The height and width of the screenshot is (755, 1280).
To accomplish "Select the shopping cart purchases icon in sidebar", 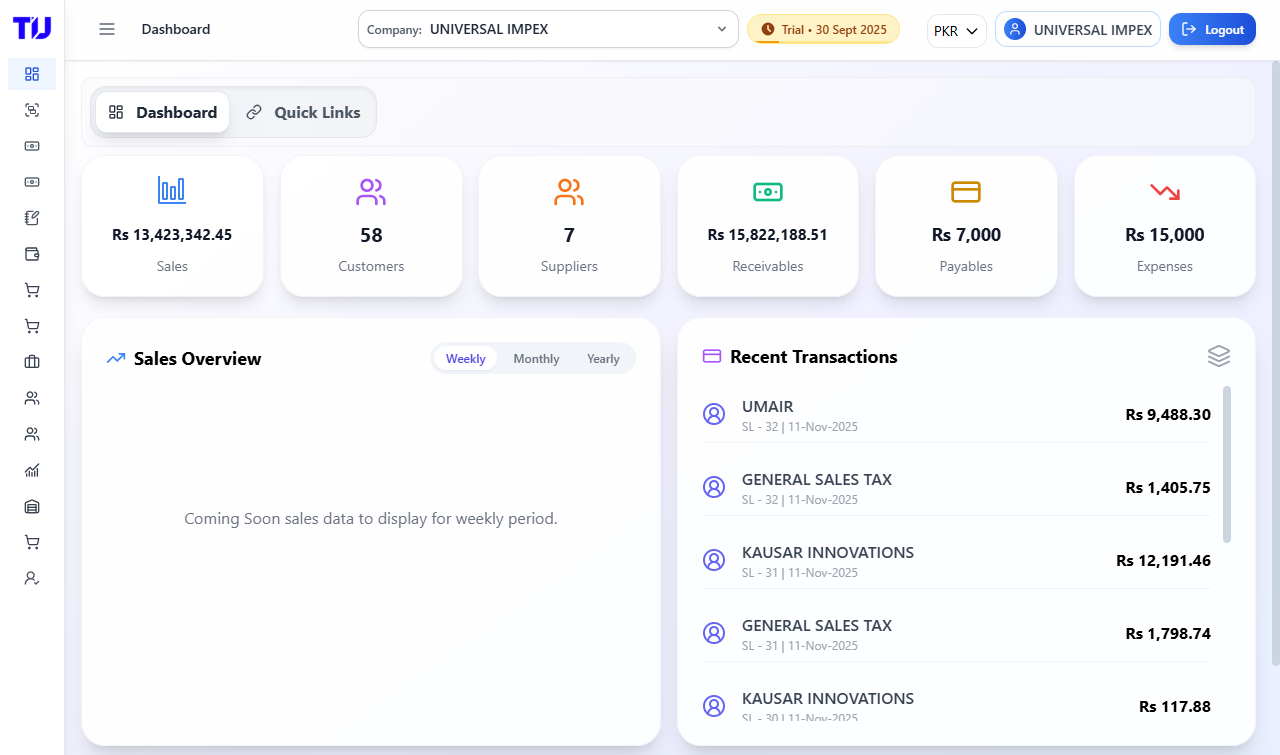I will tap(31, 290).
